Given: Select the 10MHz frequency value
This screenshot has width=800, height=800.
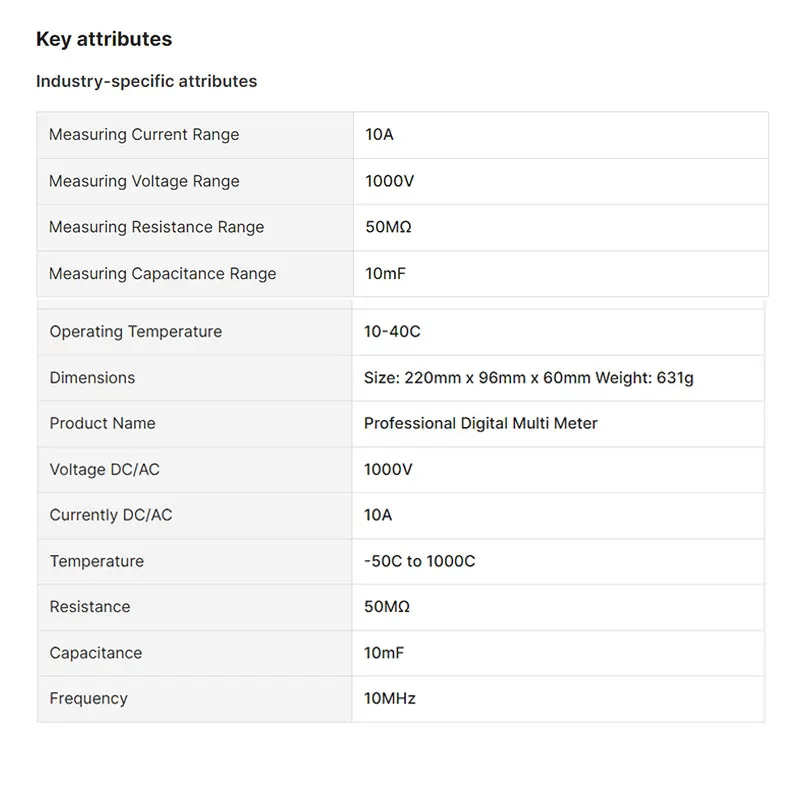Looking at the screenshot, I should tap(389, 699).
